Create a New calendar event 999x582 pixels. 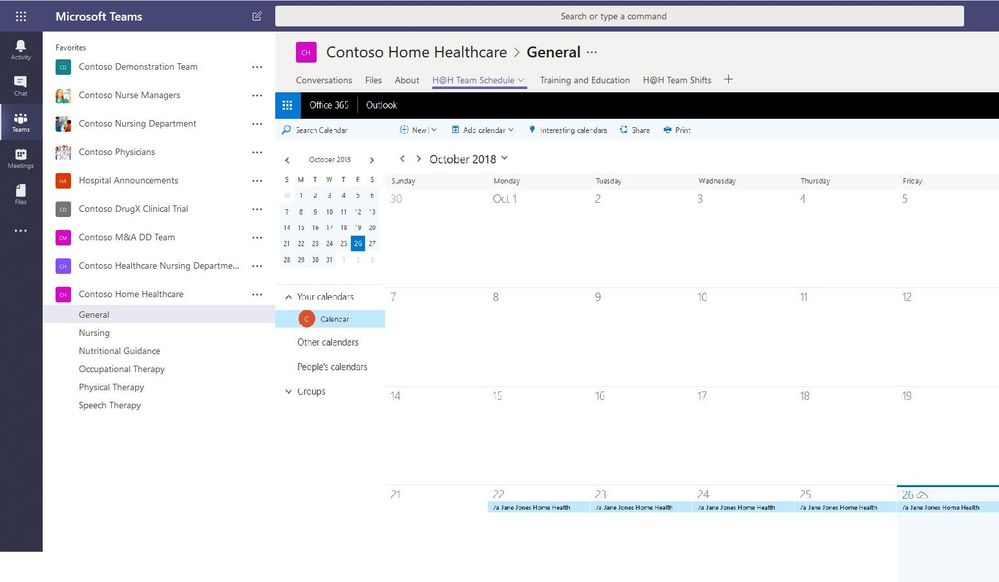pos(413,130)
